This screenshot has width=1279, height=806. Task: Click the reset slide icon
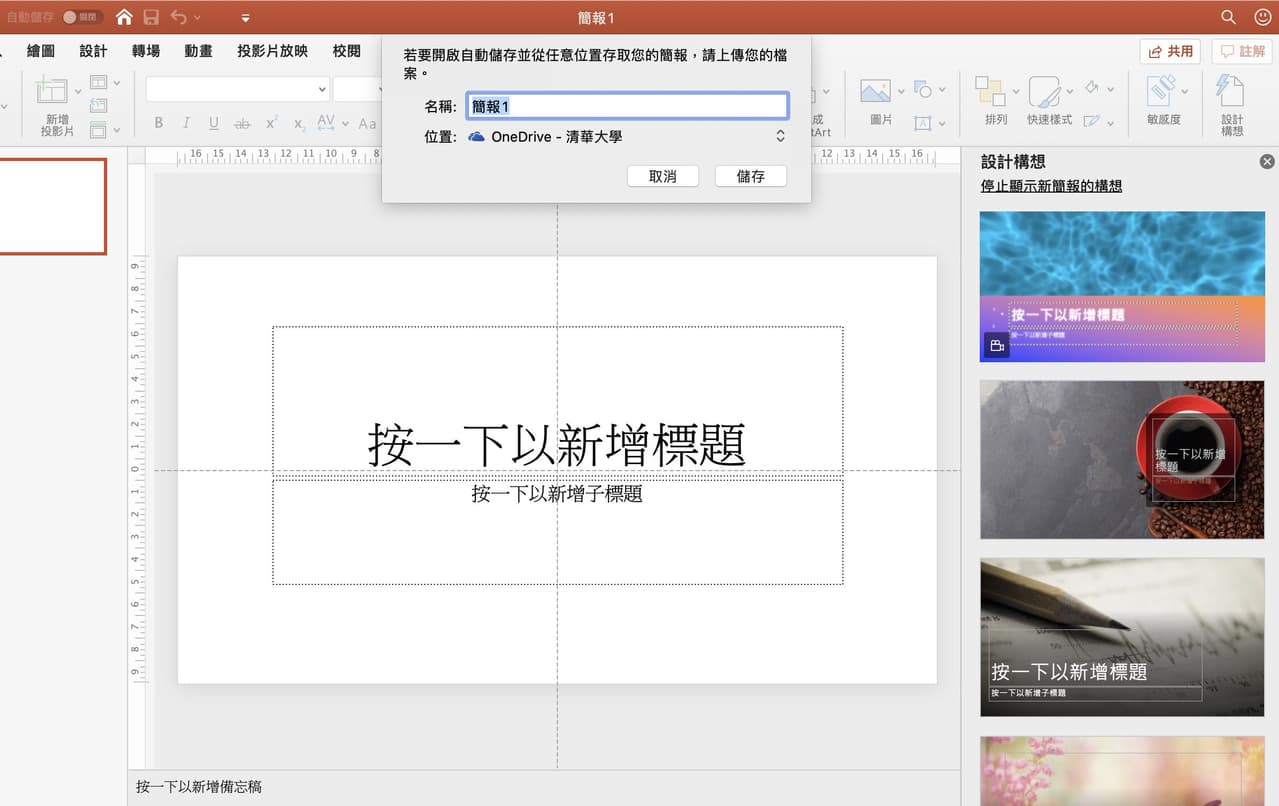pos(98,106)
